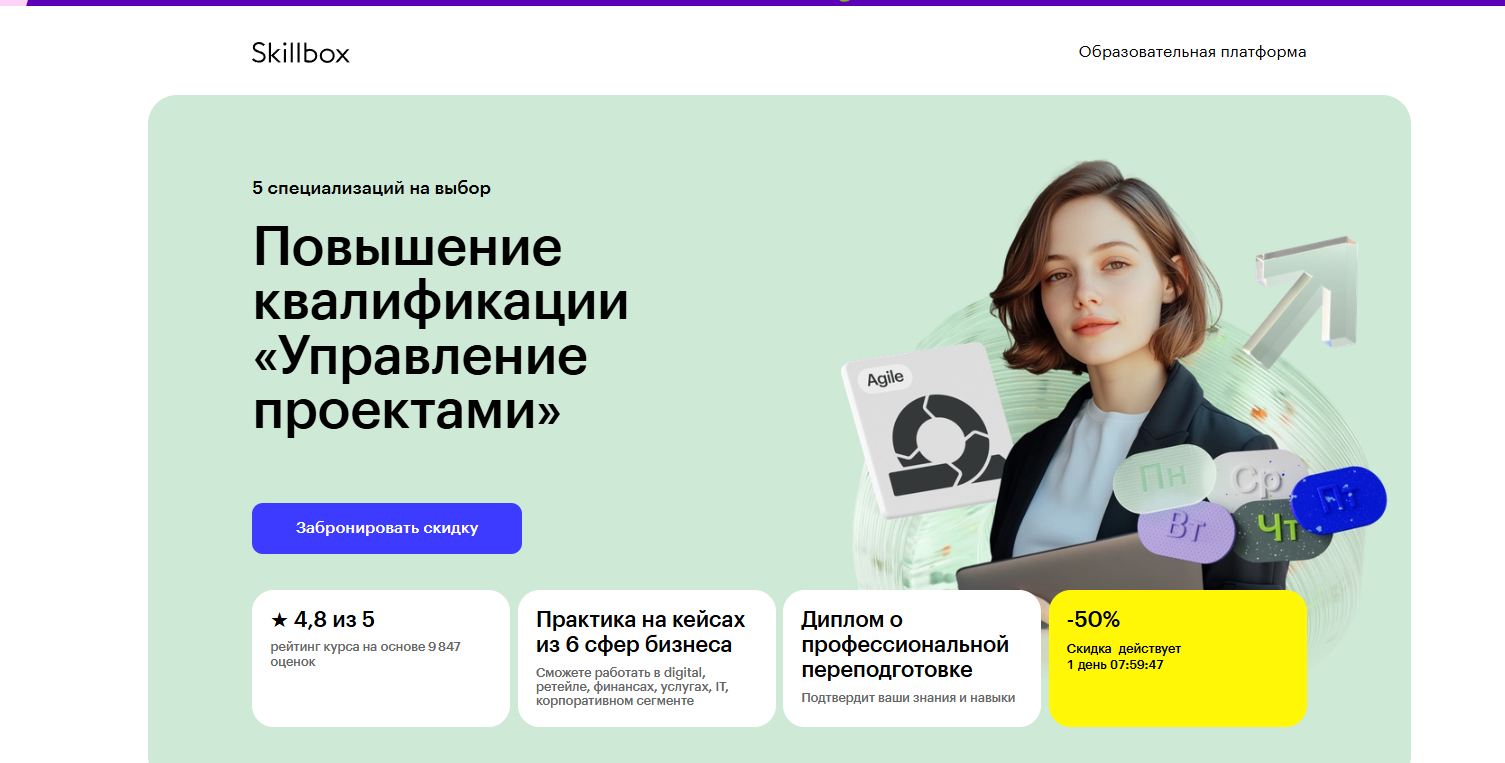
Task: Open Образовательная платформа link
Action: 1192,52
